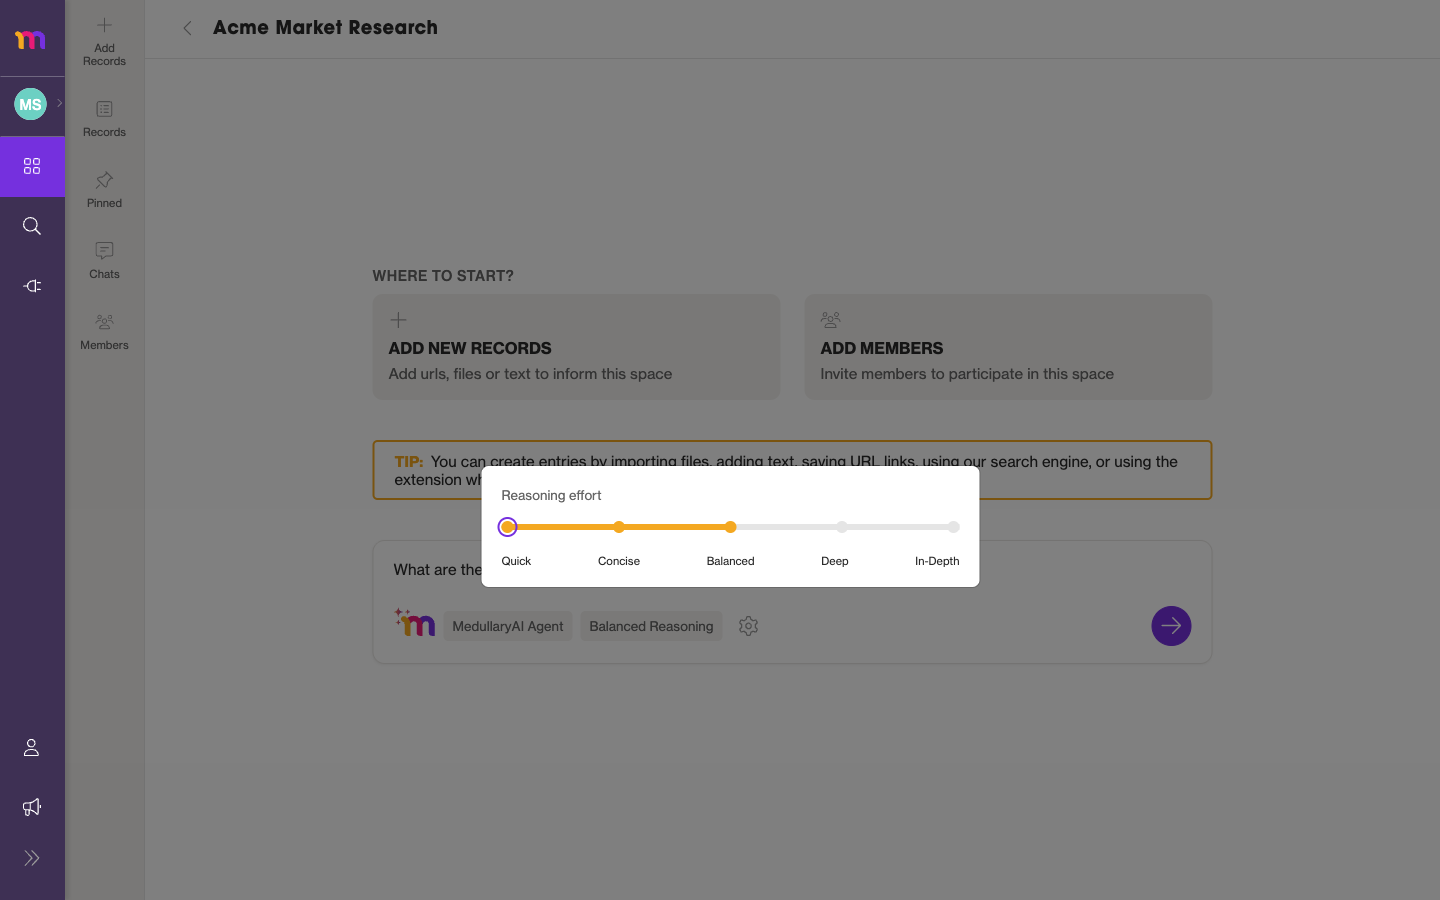1440x900 pixels.
Task: Open the search magnifier icon
Action: click(32, 226)
